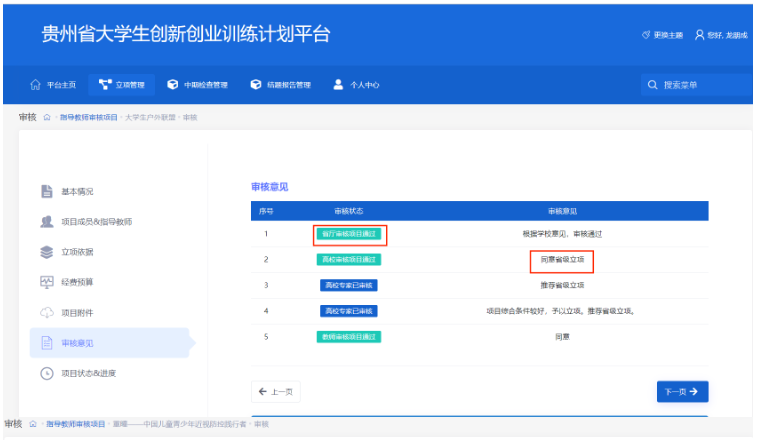Click the 项目附件 cloud icon

pyautogui.click(x=46, y=313)
